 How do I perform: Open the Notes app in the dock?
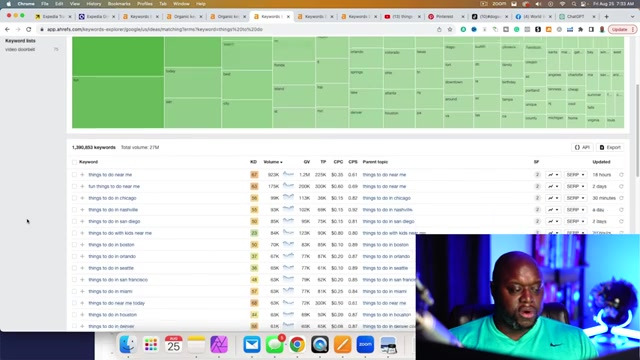click(x=196, y=345)
